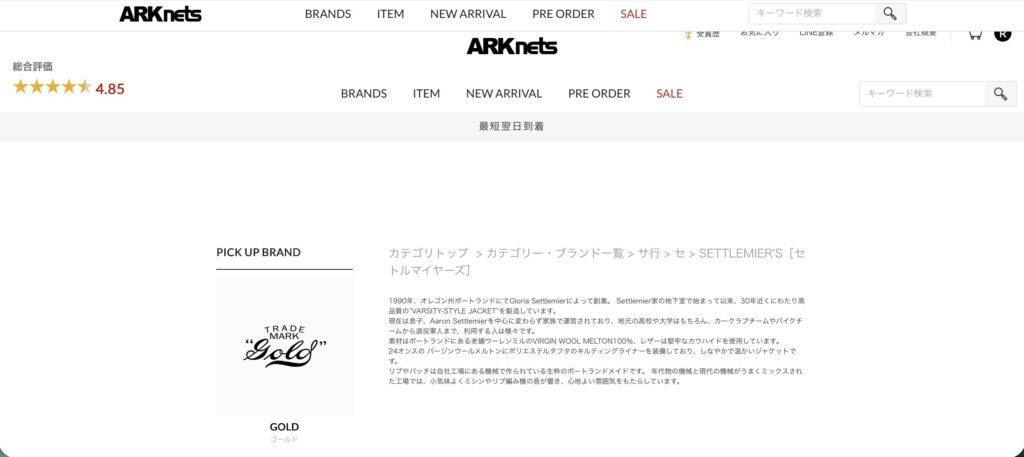Image resolution: width=1024 pixels, height=457 pixels.
Task: Open ITEM in the lower navigation
Action: click(x=426, y=93)
